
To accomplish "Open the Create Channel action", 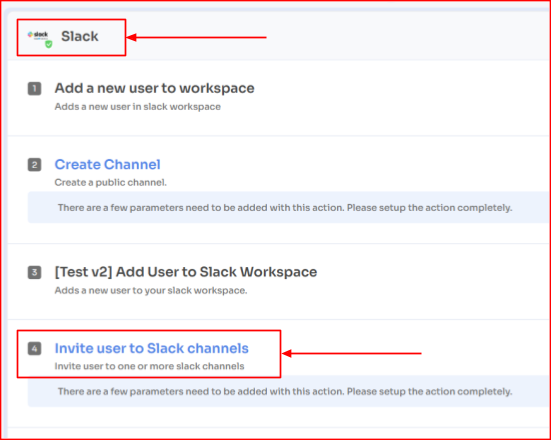I will [x=108, y=164].
